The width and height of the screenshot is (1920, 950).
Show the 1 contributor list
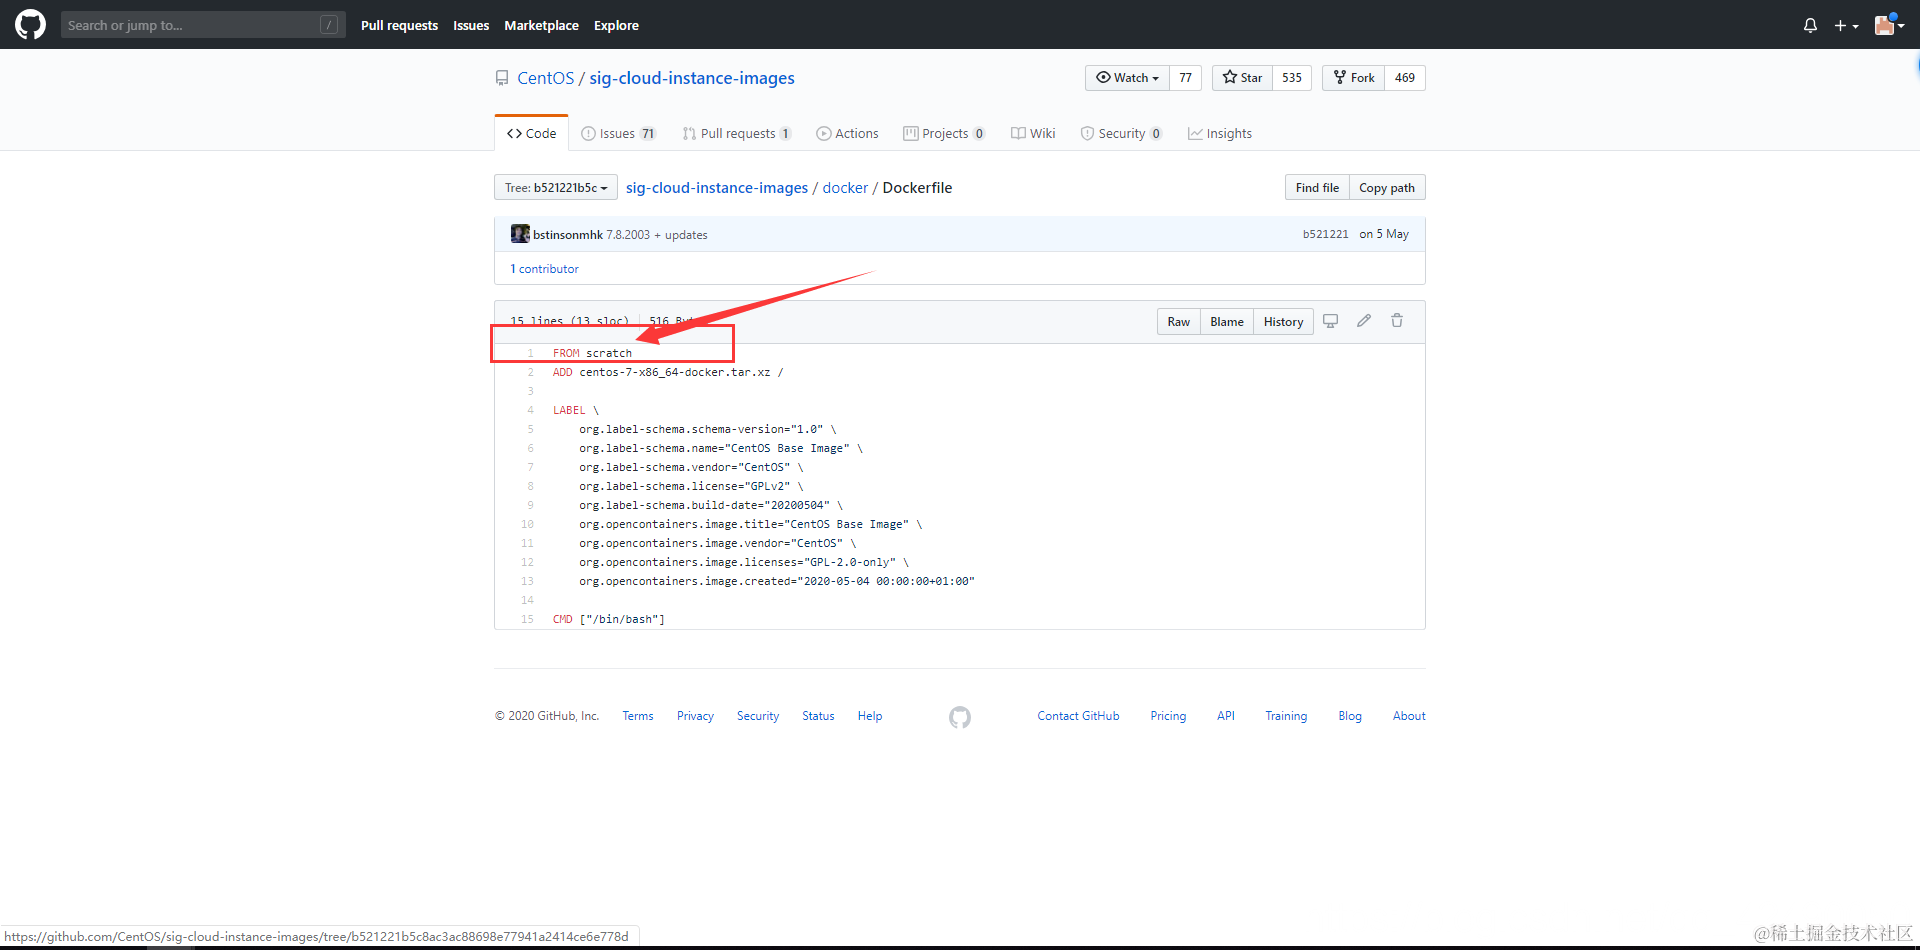pos(544,269)
